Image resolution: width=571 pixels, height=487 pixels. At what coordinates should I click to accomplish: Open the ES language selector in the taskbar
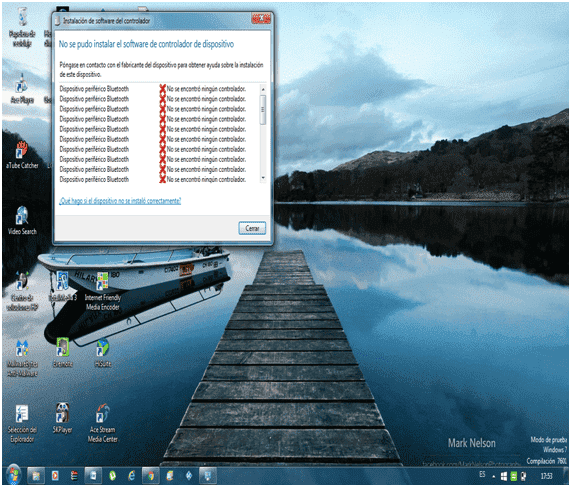pyautogui.click(x=482, y=474)
